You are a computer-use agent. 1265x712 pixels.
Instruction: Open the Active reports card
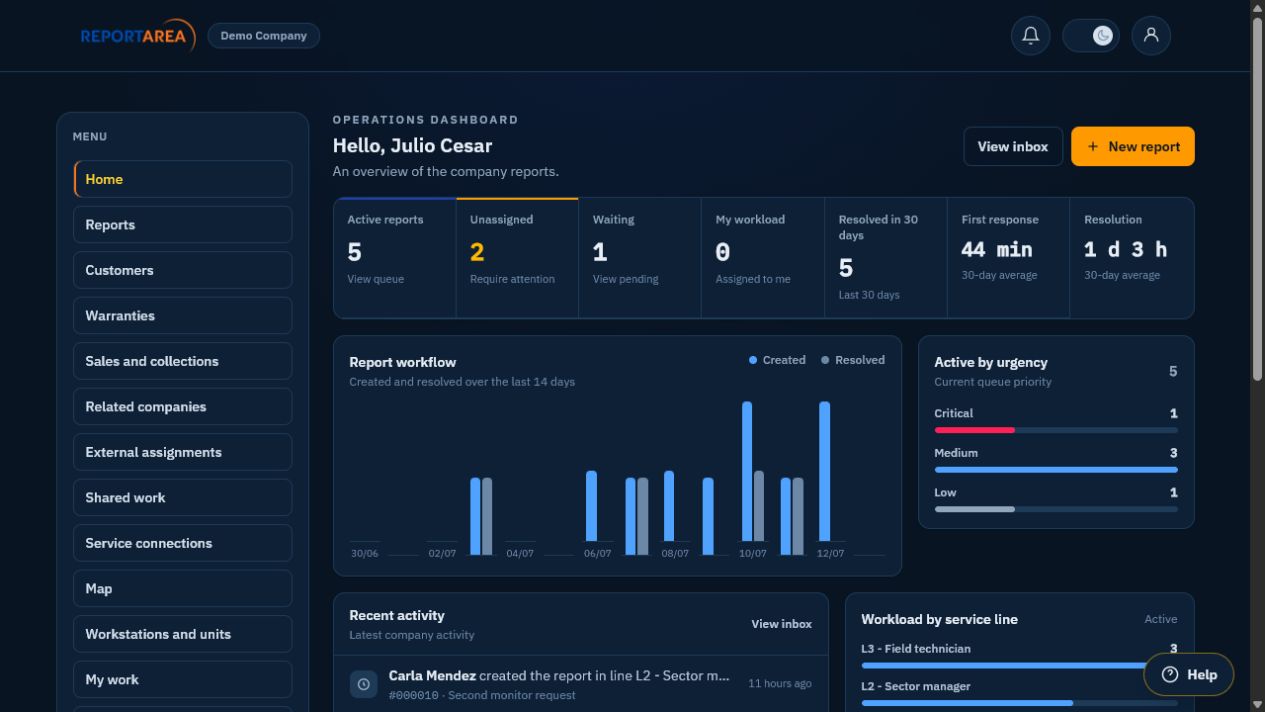tap(395, 258)
